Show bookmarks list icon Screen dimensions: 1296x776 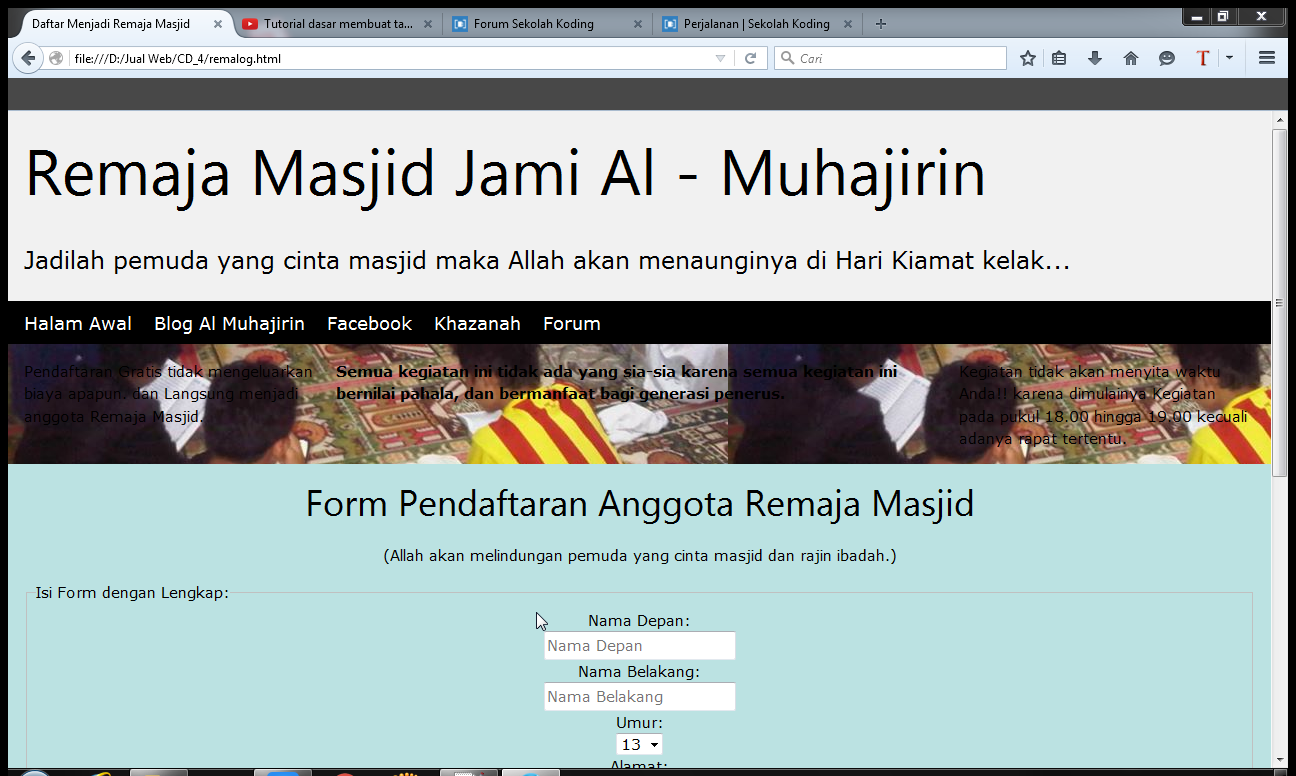tap(1059, 58)
